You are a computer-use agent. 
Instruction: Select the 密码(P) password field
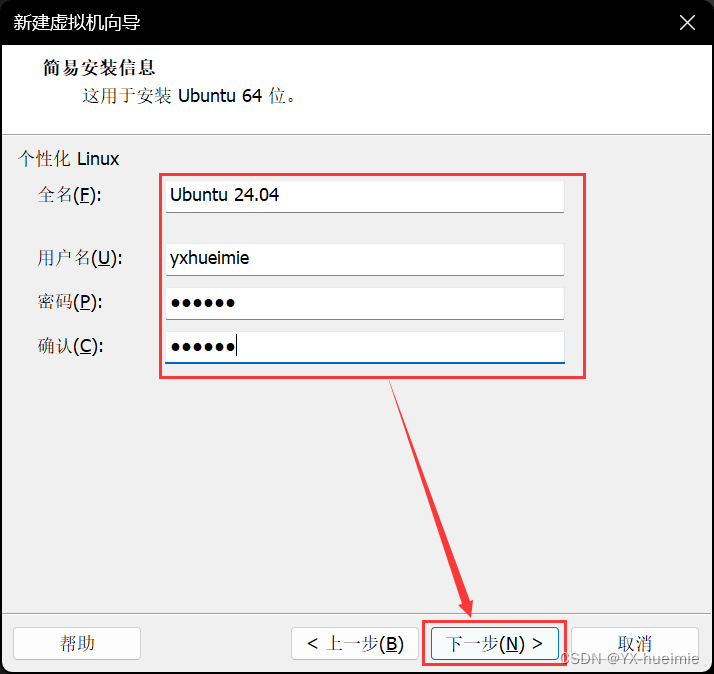365,303
